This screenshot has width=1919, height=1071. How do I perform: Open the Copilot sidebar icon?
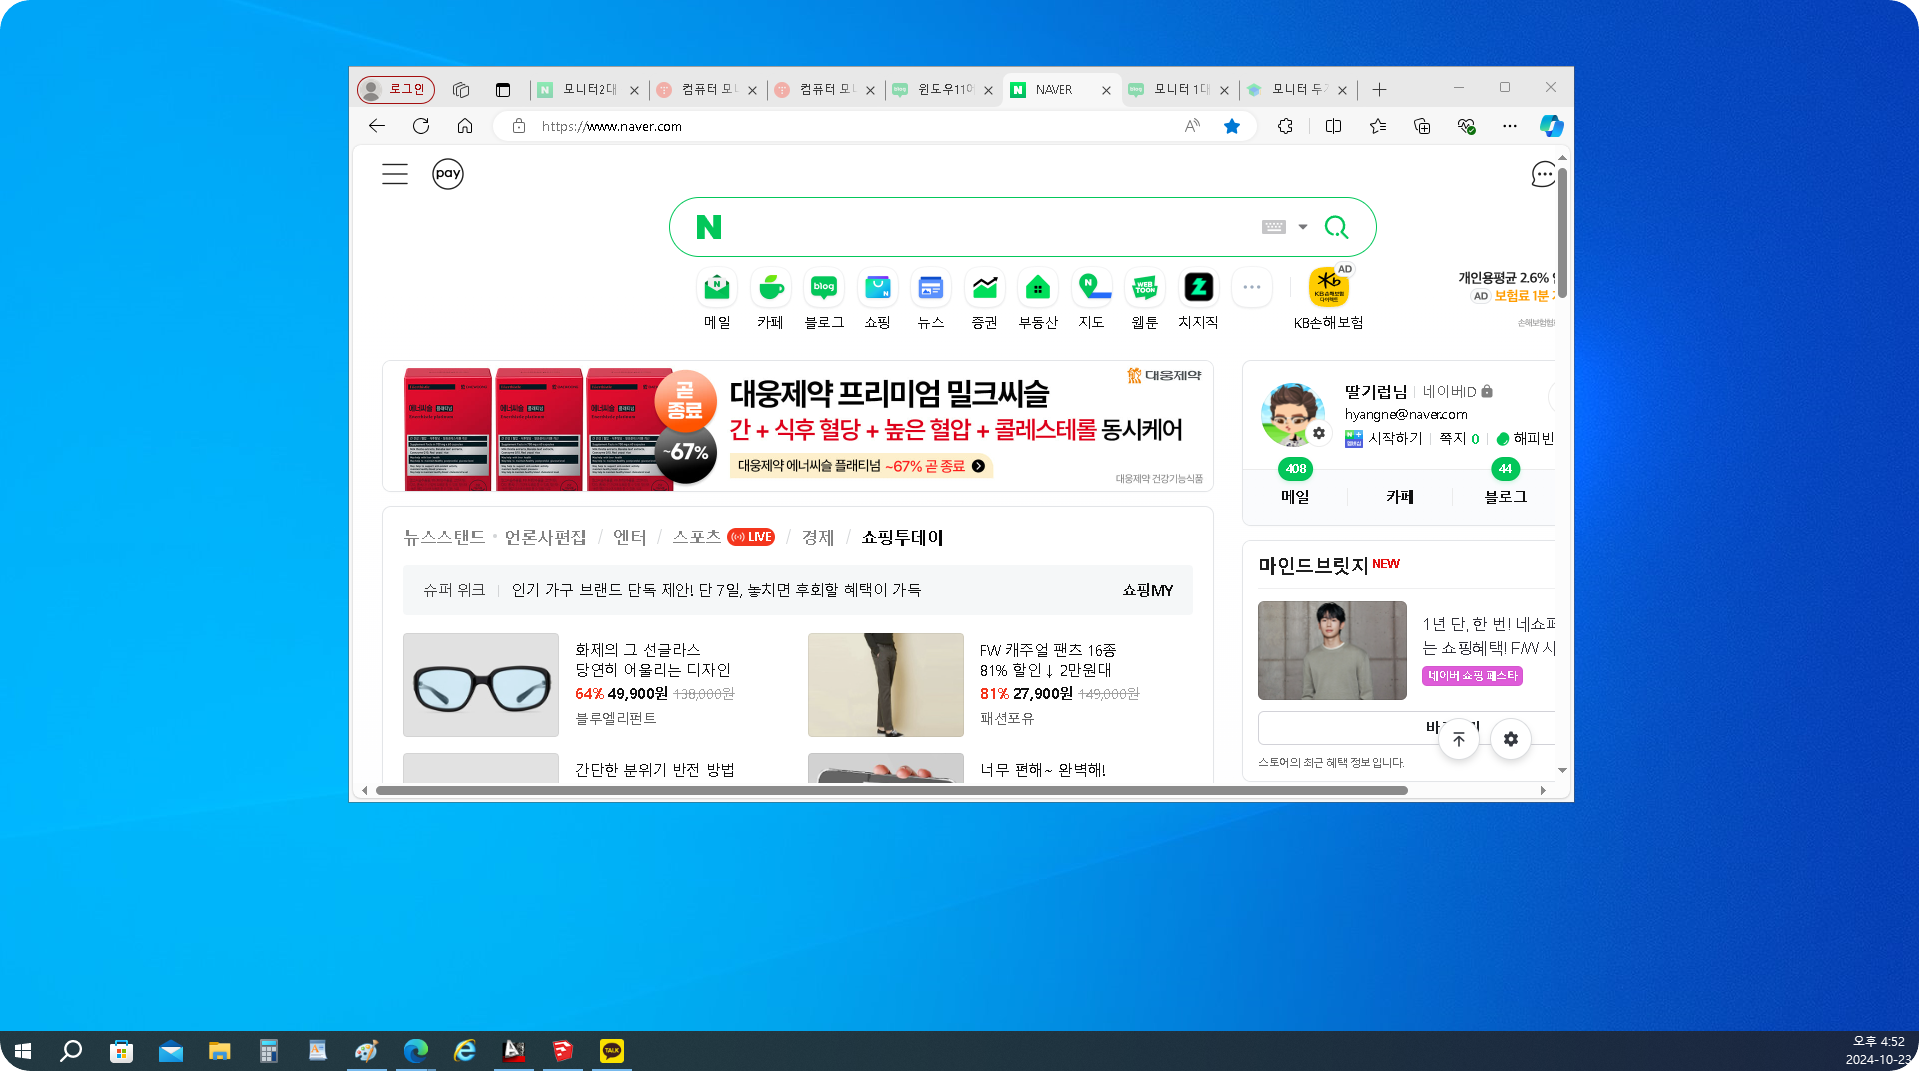click(1551, 126)
